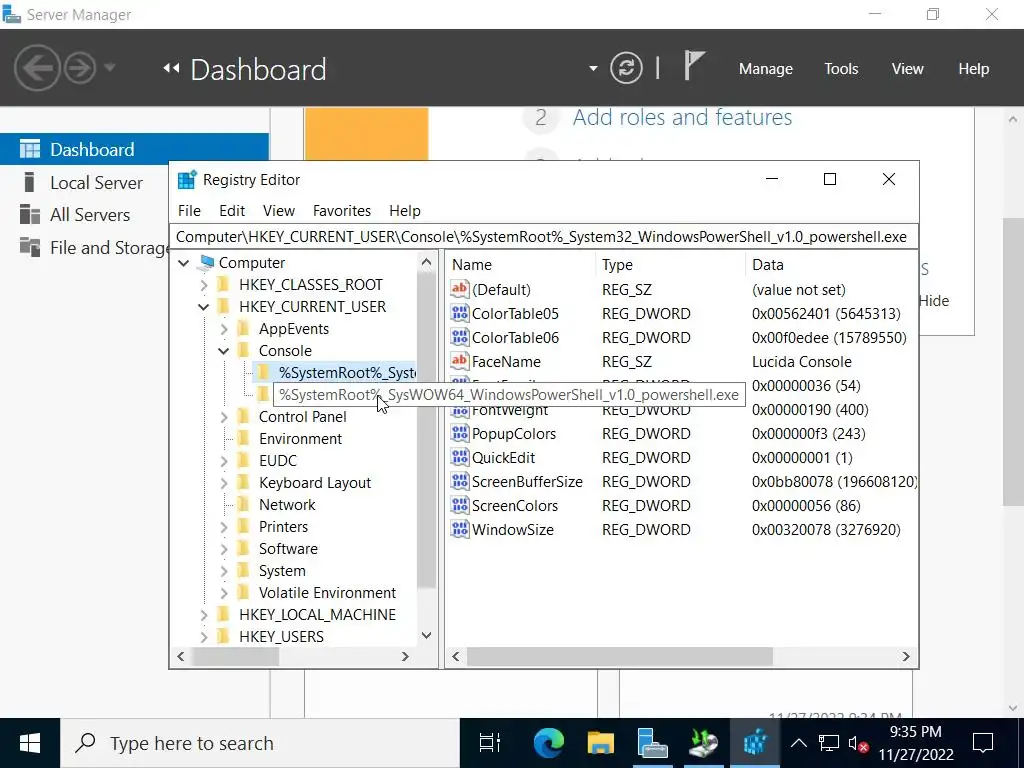Select the ScreenColors DWORD icon

(460, 505)
